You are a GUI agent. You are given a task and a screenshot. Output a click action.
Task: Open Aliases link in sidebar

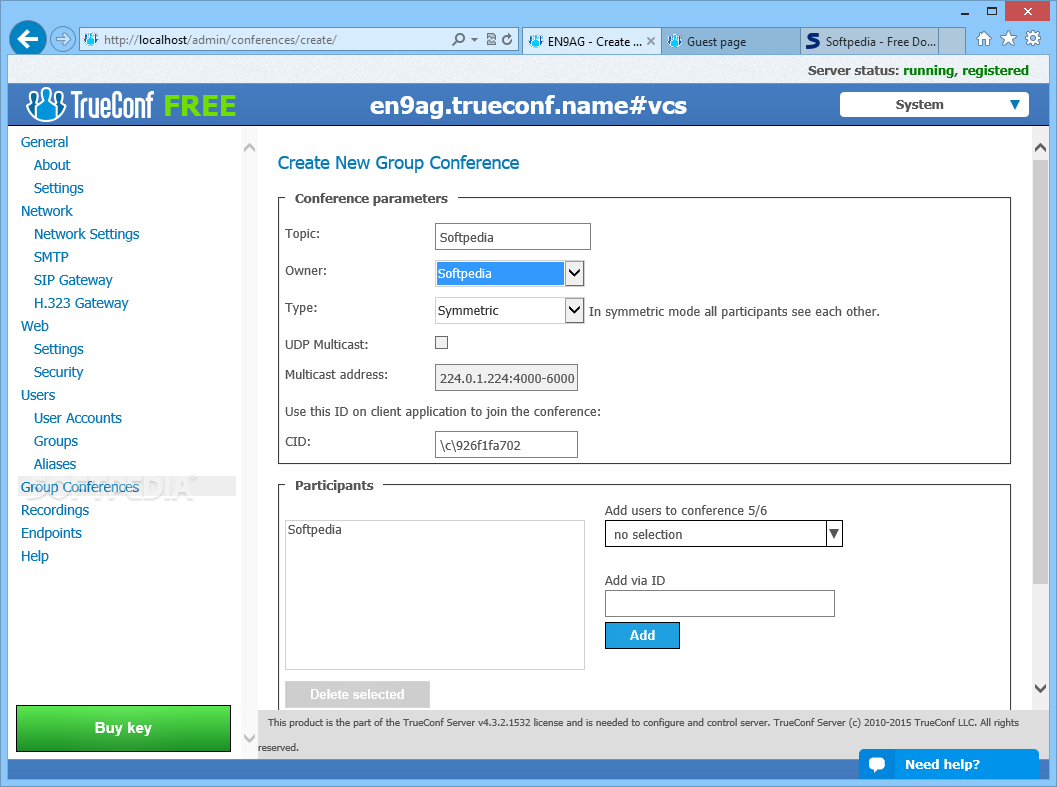pyautogui.click(x=55, y=463)
